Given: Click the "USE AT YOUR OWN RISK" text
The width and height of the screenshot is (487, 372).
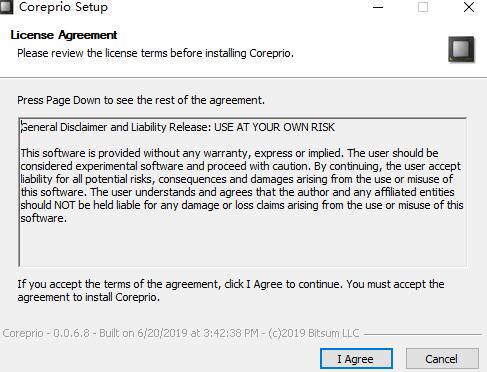Looking at the screenshot, I should click(x=274, y=127).
